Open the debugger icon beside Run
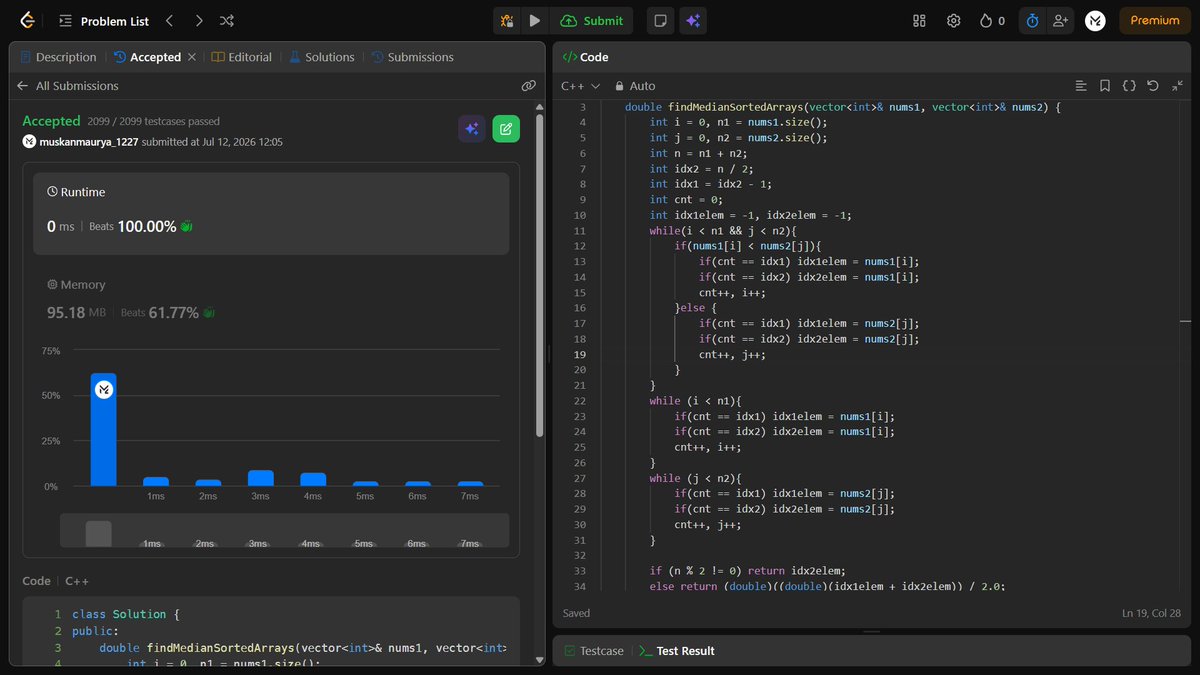The image size is (1200, 675). point(507,20)
